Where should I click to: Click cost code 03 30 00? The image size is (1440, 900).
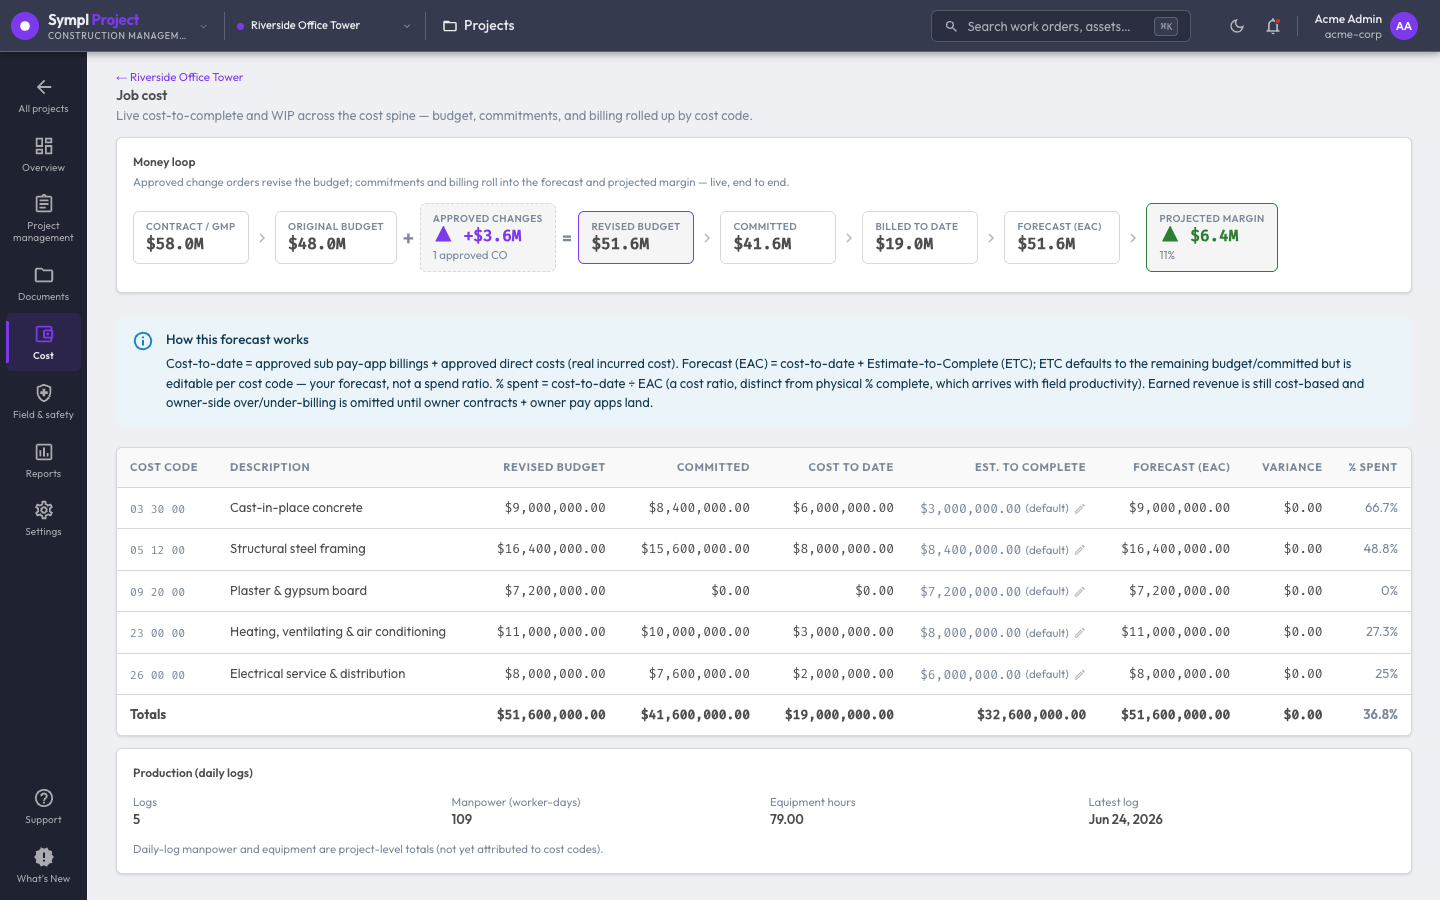coord(157,509)
